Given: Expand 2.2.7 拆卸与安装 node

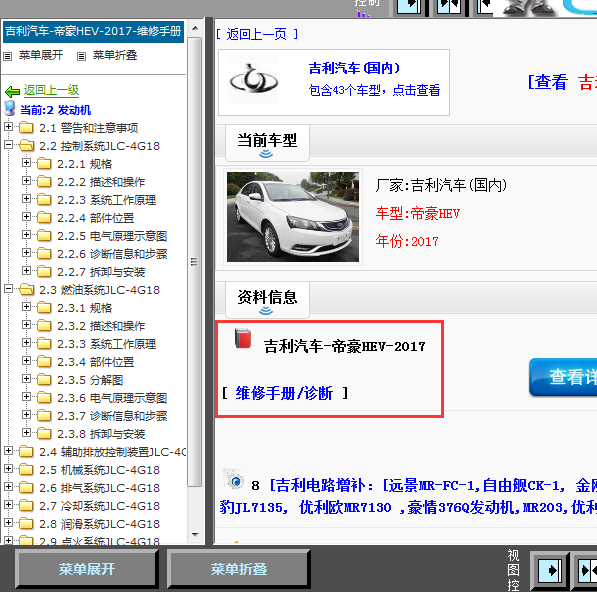Looking at the screenshot, I should point(26,270).
